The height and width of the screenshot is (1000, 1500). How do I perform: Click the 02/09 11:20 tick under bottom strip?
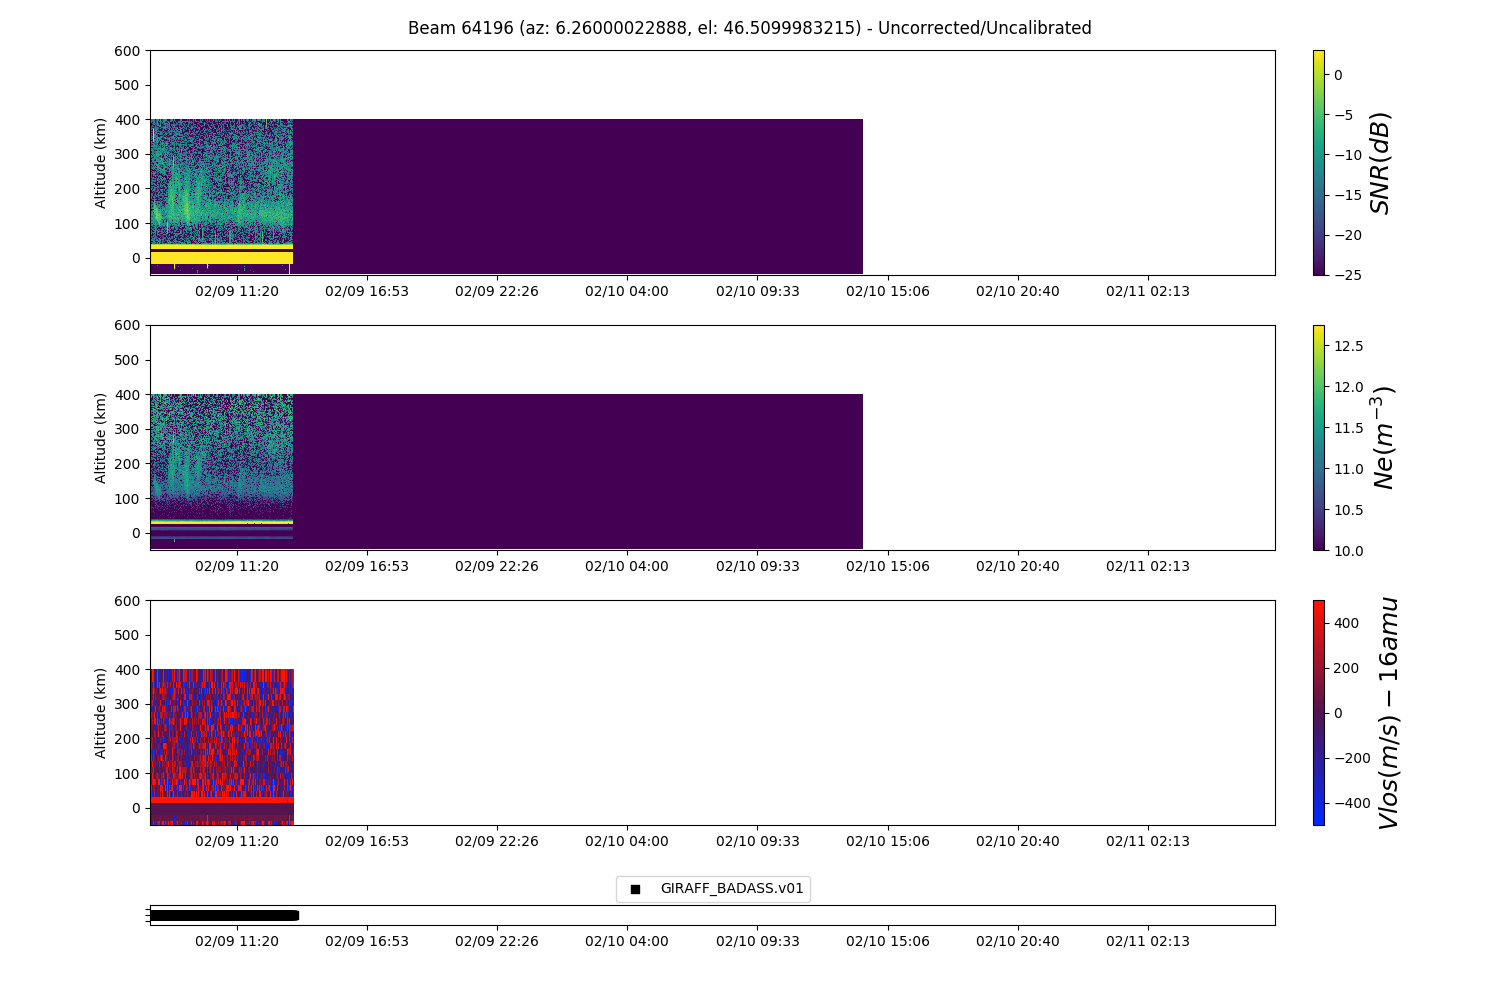tap(237, 941)
